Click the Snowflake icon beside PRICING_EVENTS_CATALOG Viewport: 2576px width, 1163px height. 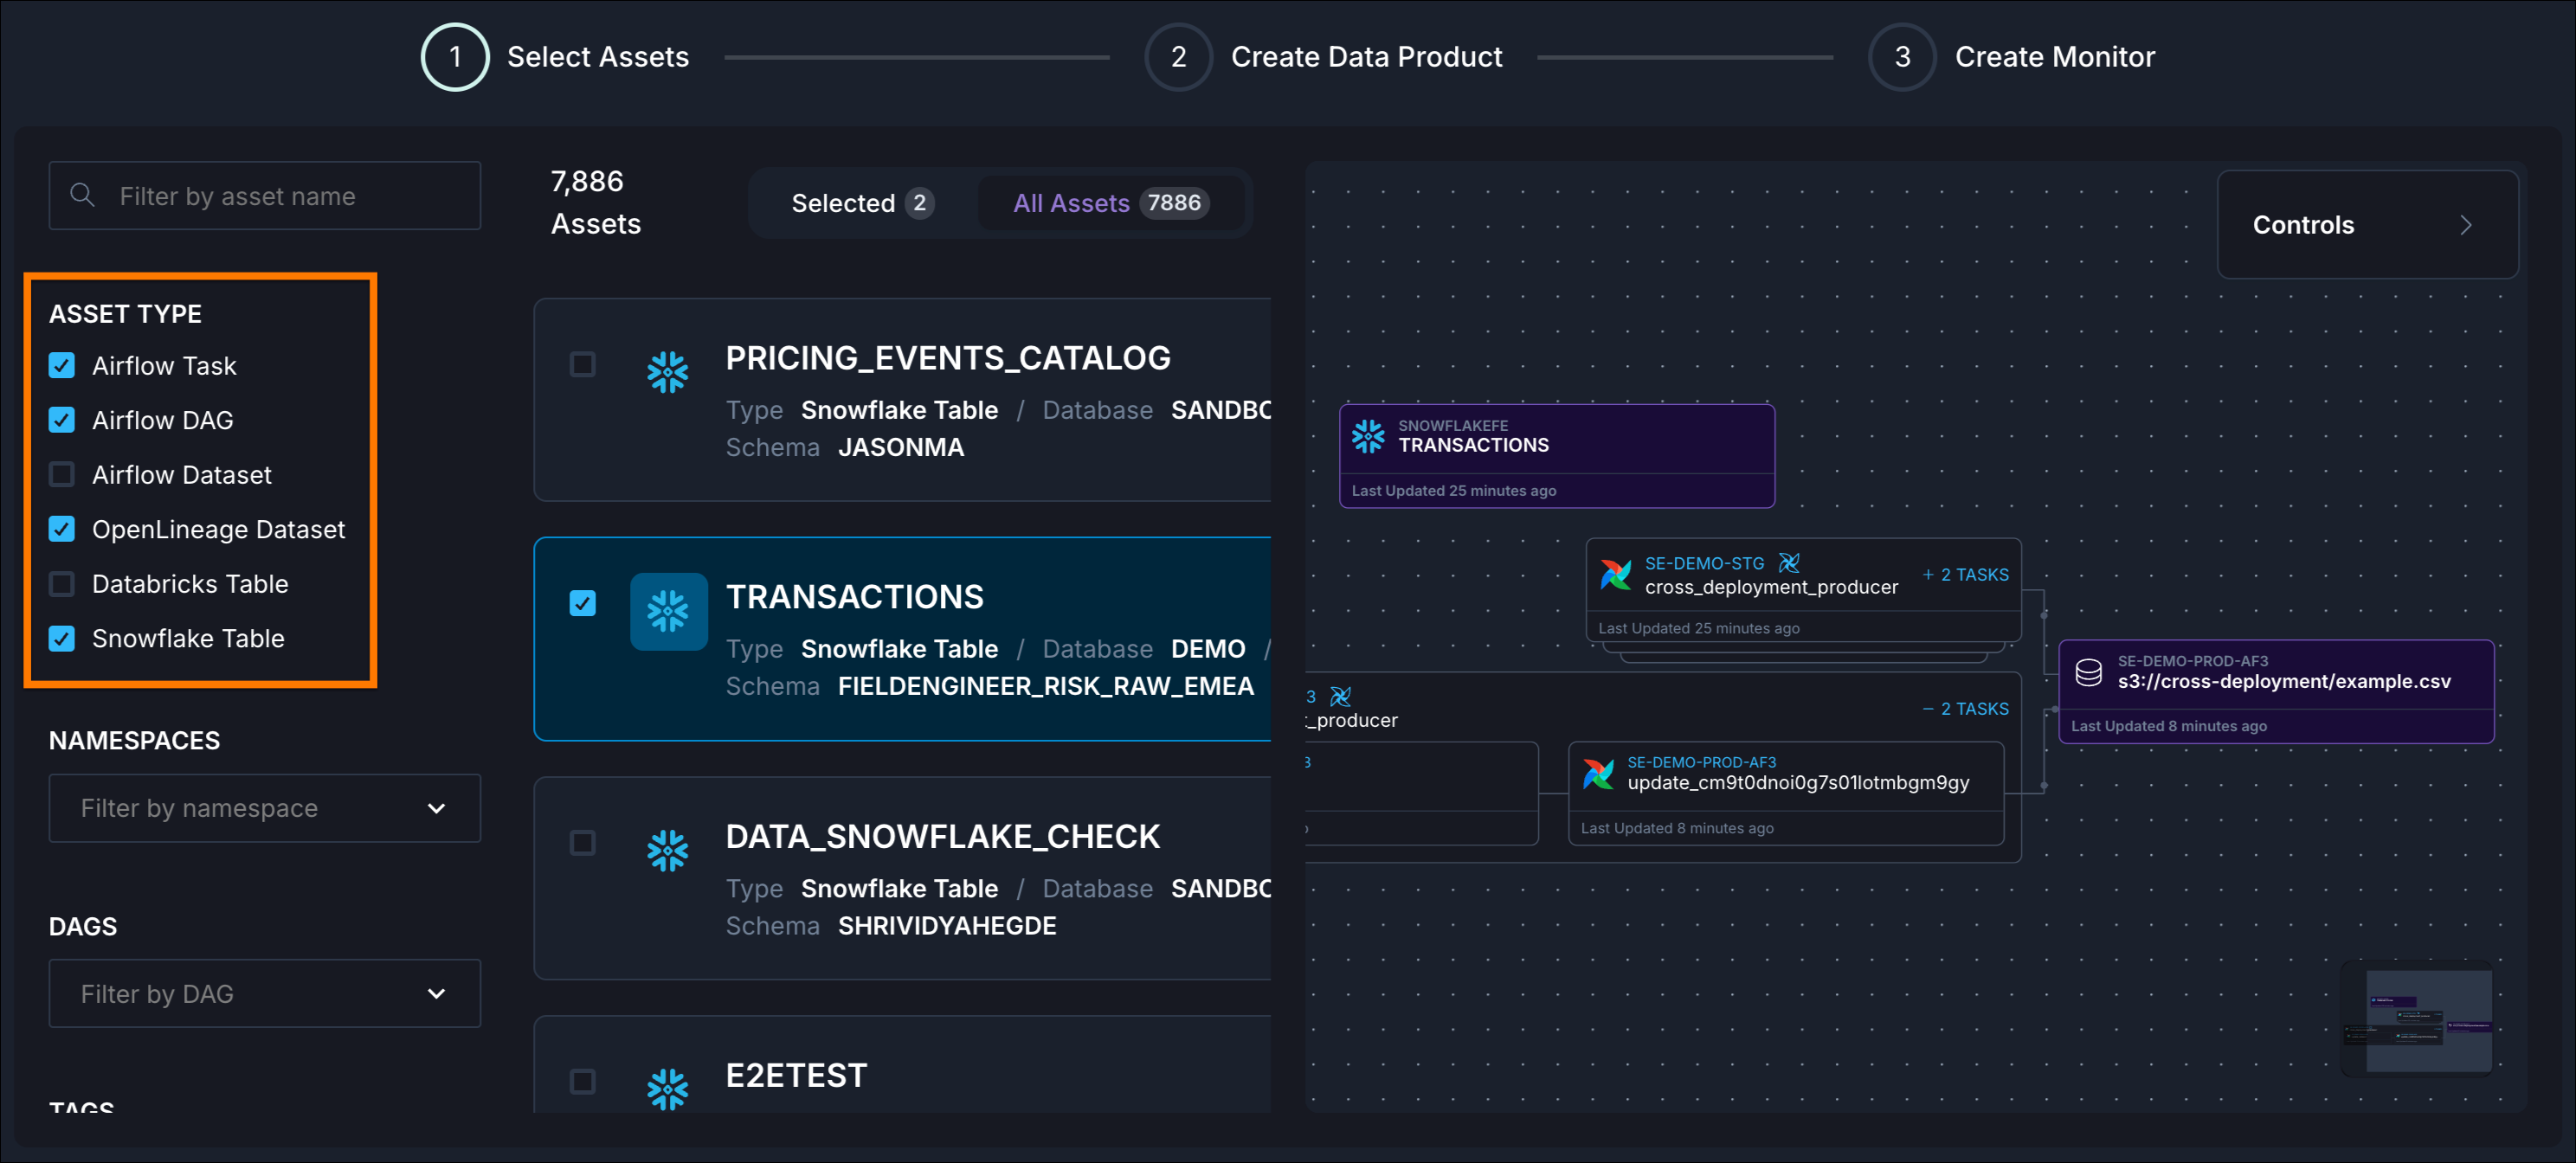coord(668,371)
